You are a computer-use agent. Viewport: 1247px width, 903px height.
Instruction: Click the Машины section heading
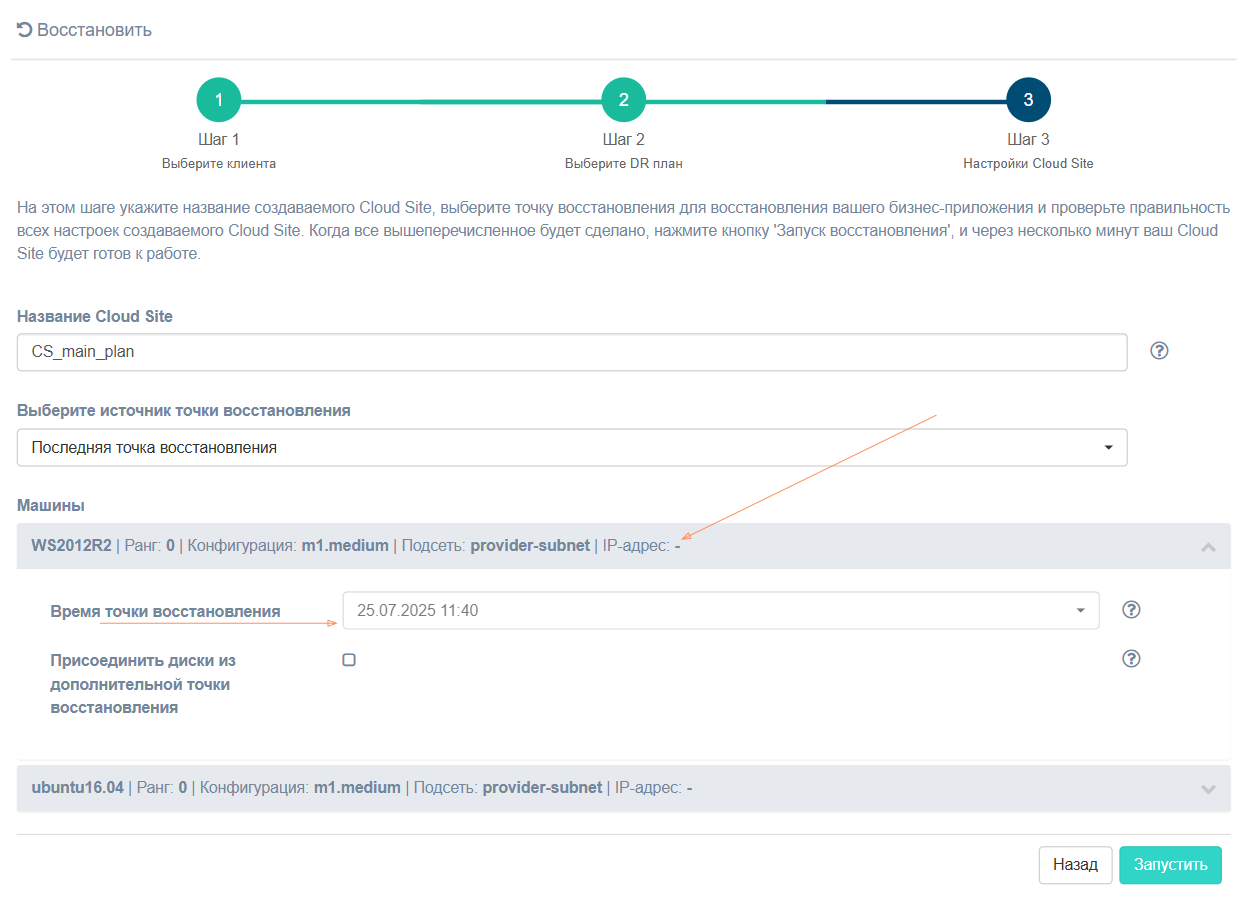point(50,506)
